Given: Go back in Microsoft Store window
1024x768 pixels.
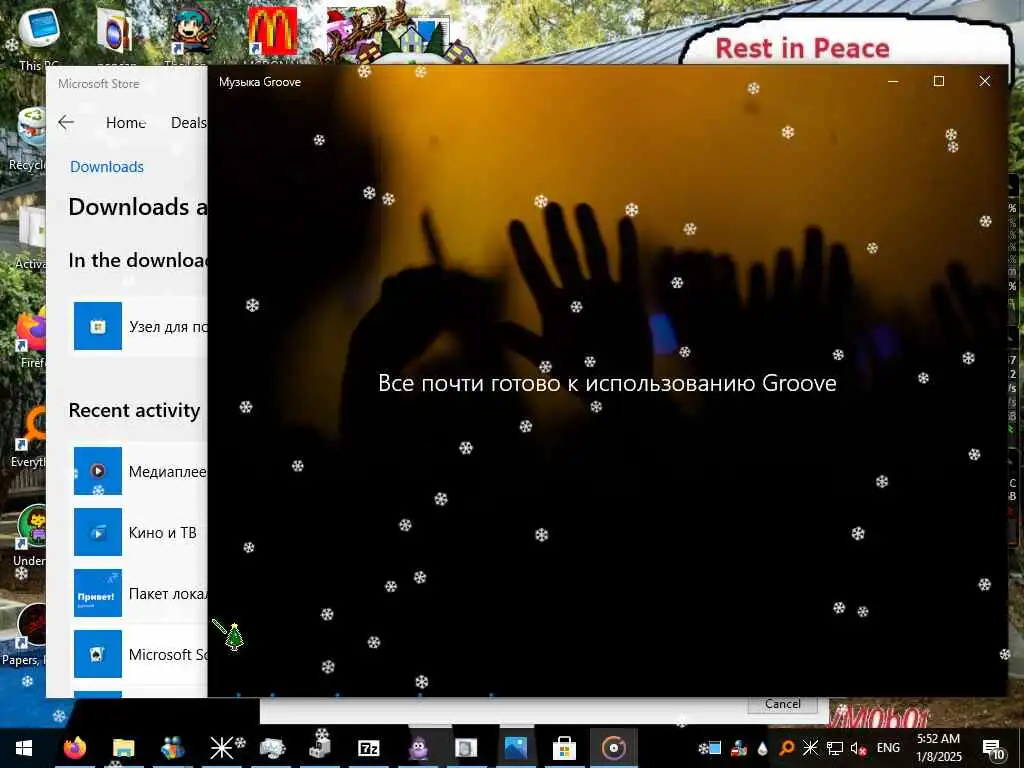Looking at the screenshot, I should click(x=66, y=122).
